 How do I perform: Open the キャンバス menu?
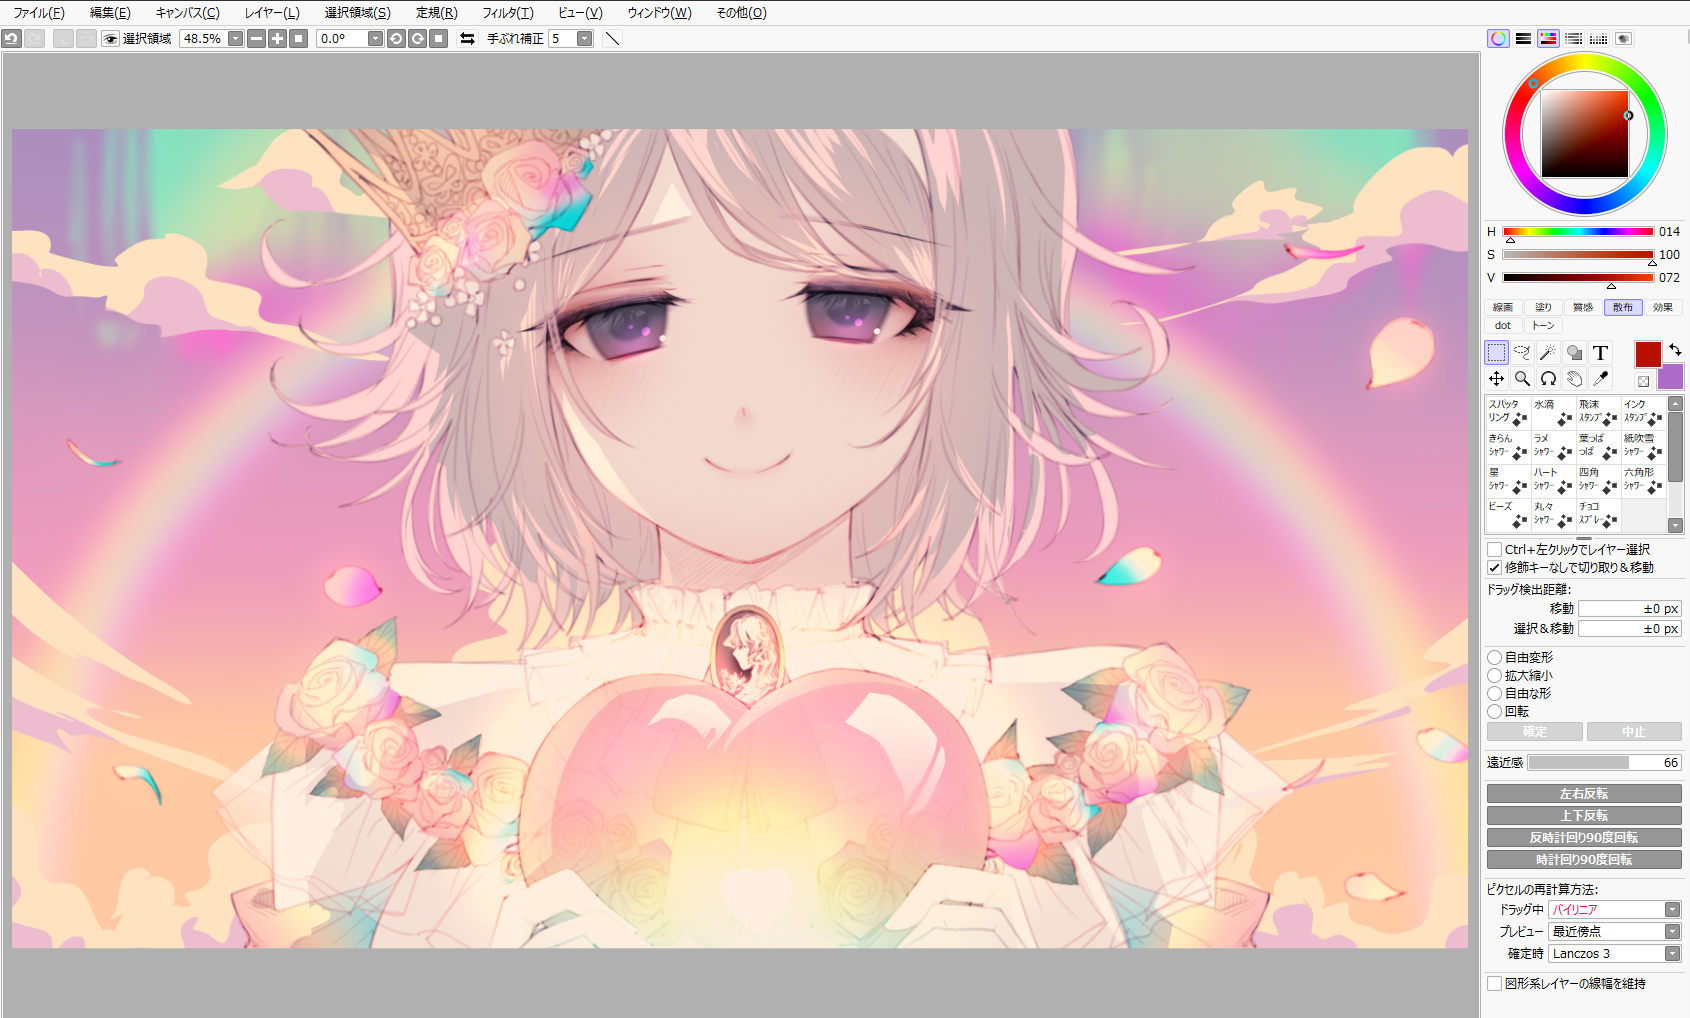pos(187,13)
